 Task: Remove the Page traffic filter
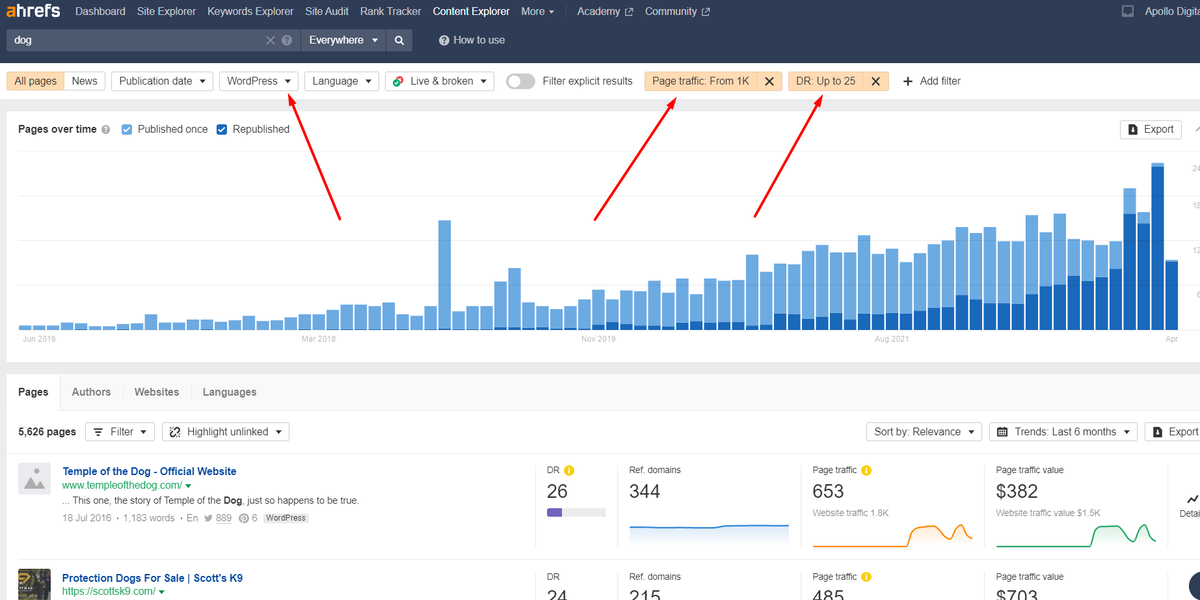pyautogui.click(x=769, y=81)
